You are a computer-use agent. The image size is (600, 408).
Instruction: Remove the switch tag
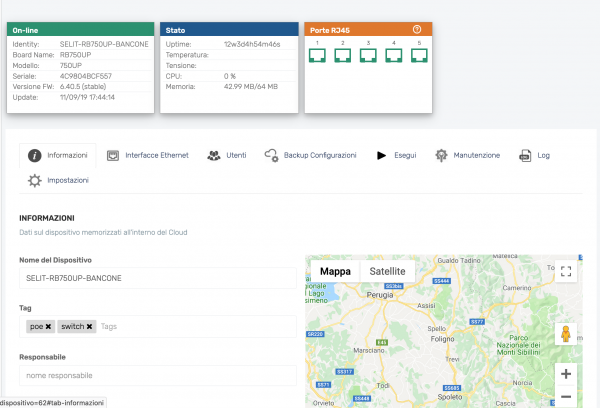coord(89,326)
